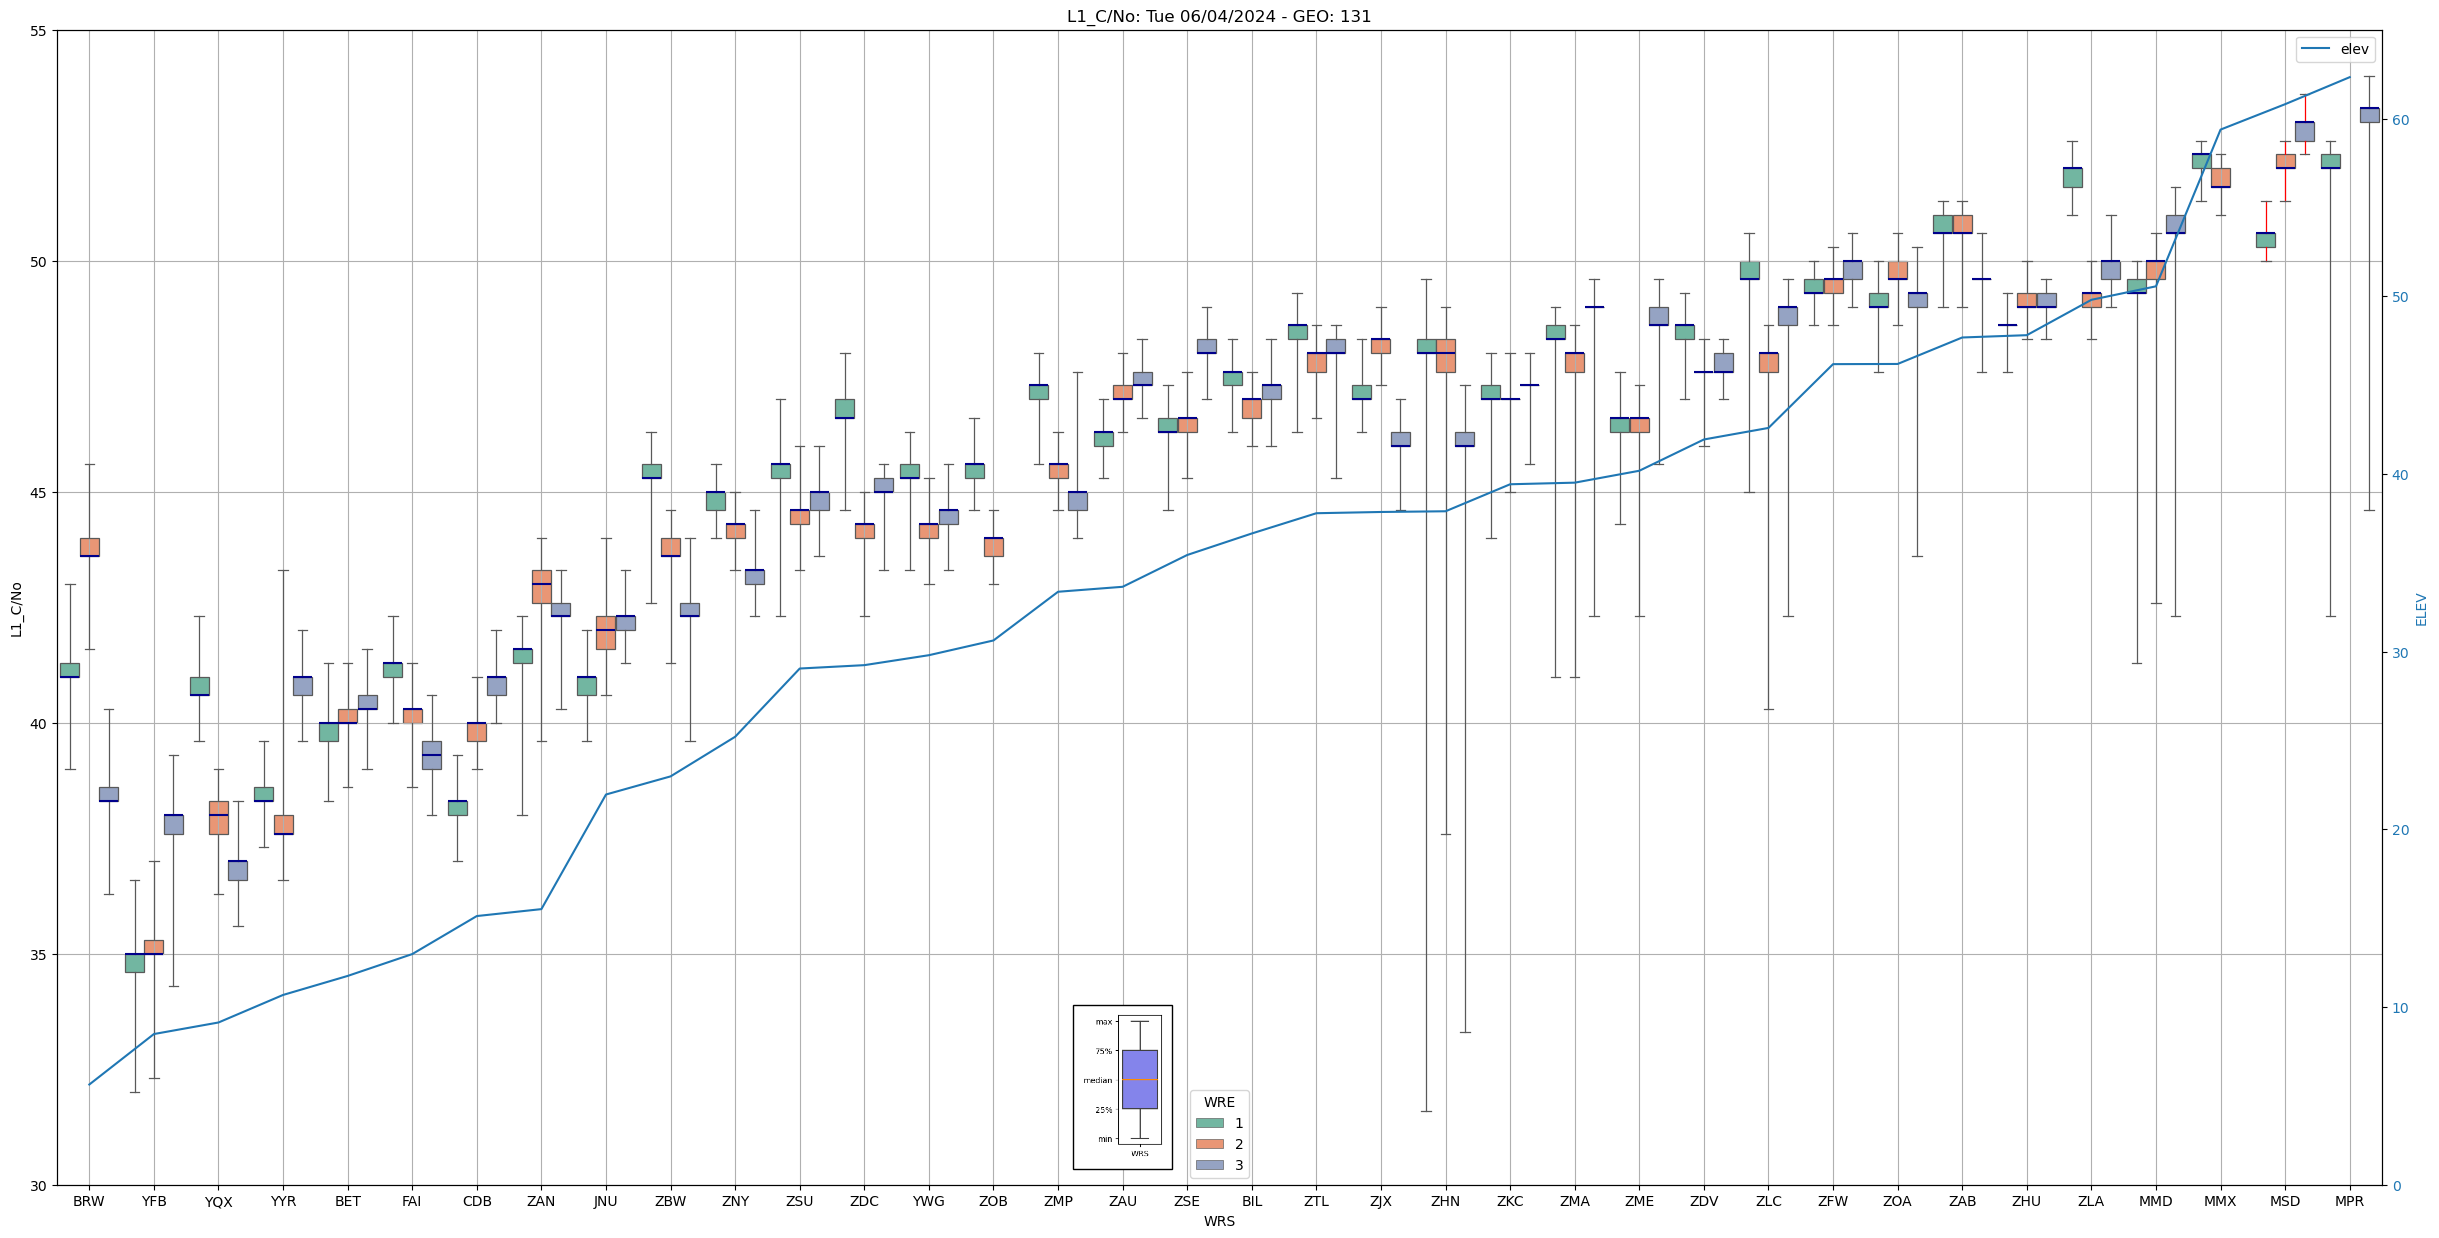The width and height of the screenshot is (2439, 1238).
Task: Click the orange BRW box near 44
Action: point(90,547)
